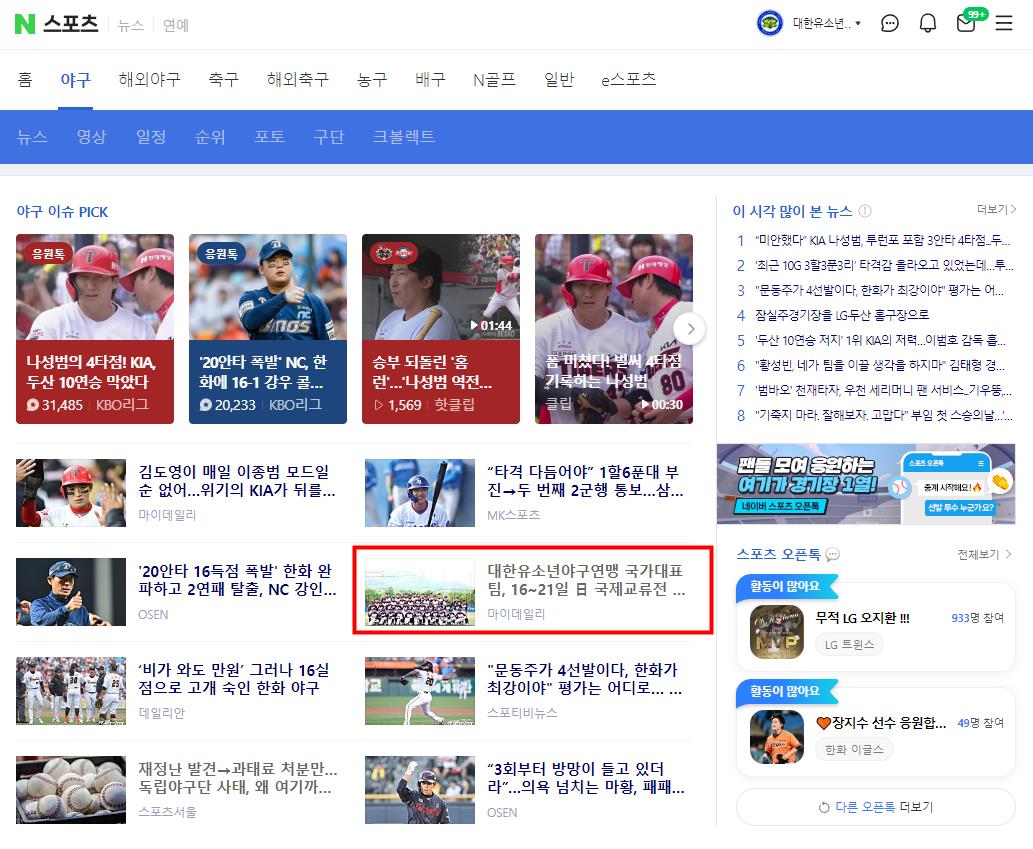Viewport: 1033px width, 849px height.
Task: Click the Naver N logo
Action: point(24,24)
